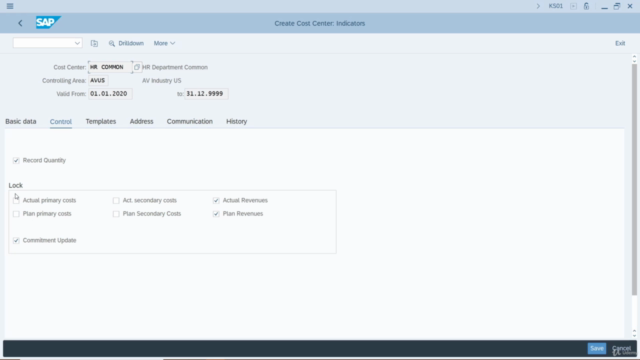Viewport: 640px width, 360px height.
Task: Click the play icon next to KS01
Action: coord(573,6)
